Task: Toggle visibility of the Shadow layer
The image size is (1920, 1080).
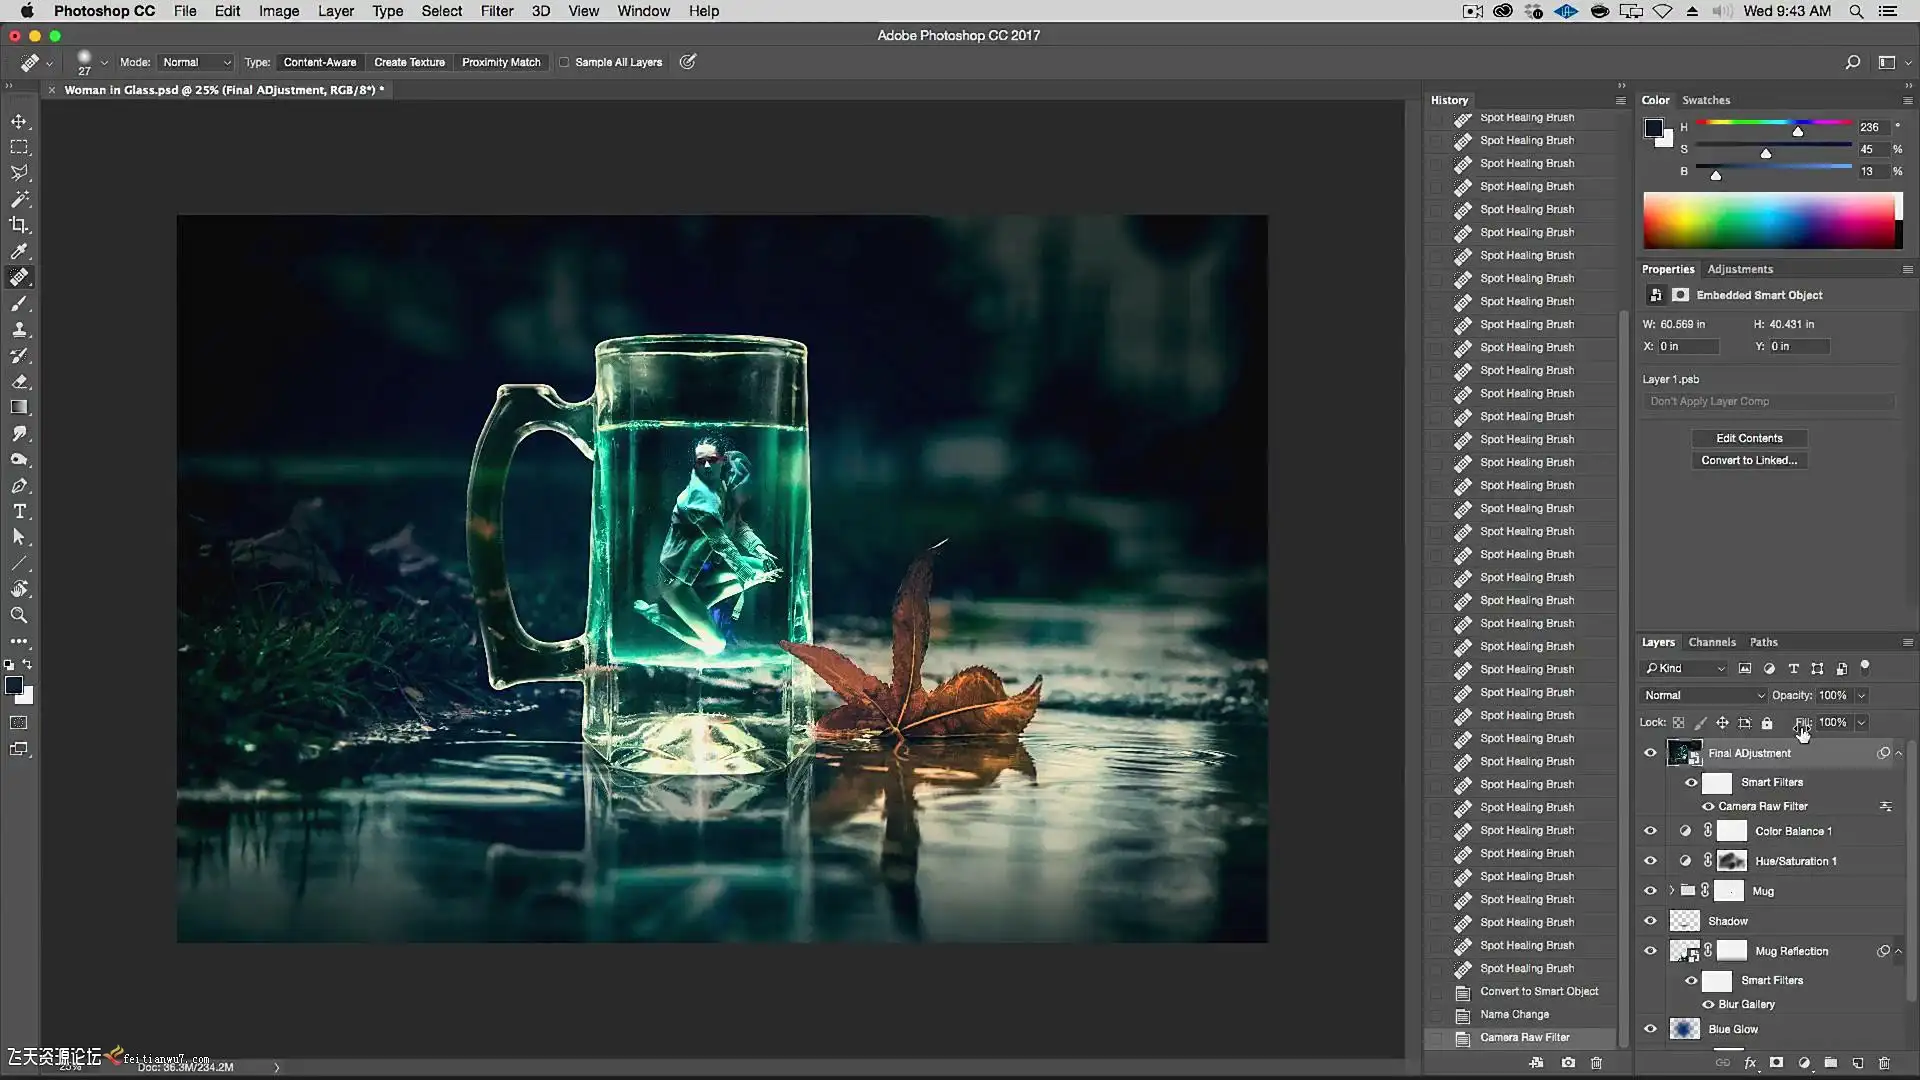Action: [1650, 921]
